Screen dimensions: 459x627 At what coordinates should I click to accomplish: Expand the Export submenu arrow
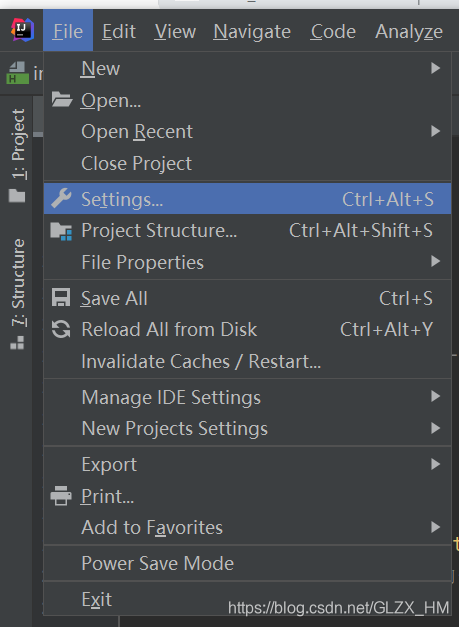click(x=436, y=464)
